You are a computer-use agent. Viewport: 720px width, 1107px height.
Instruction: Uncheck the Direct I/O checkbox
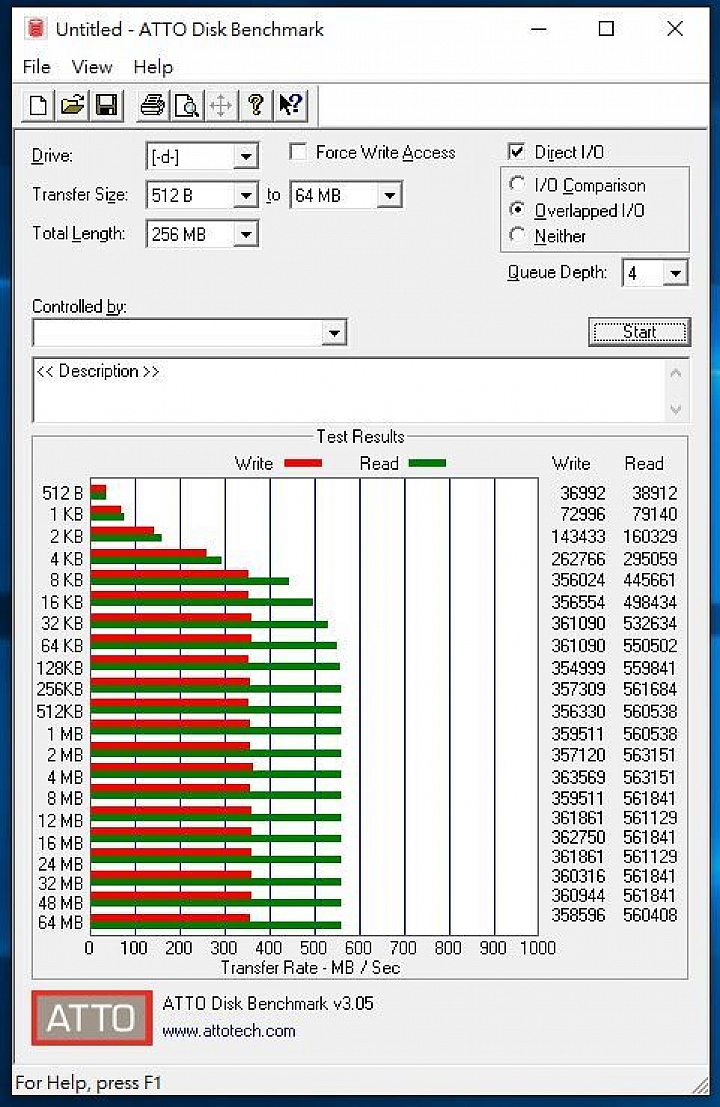pyautogui.click(x=517, y=151)
